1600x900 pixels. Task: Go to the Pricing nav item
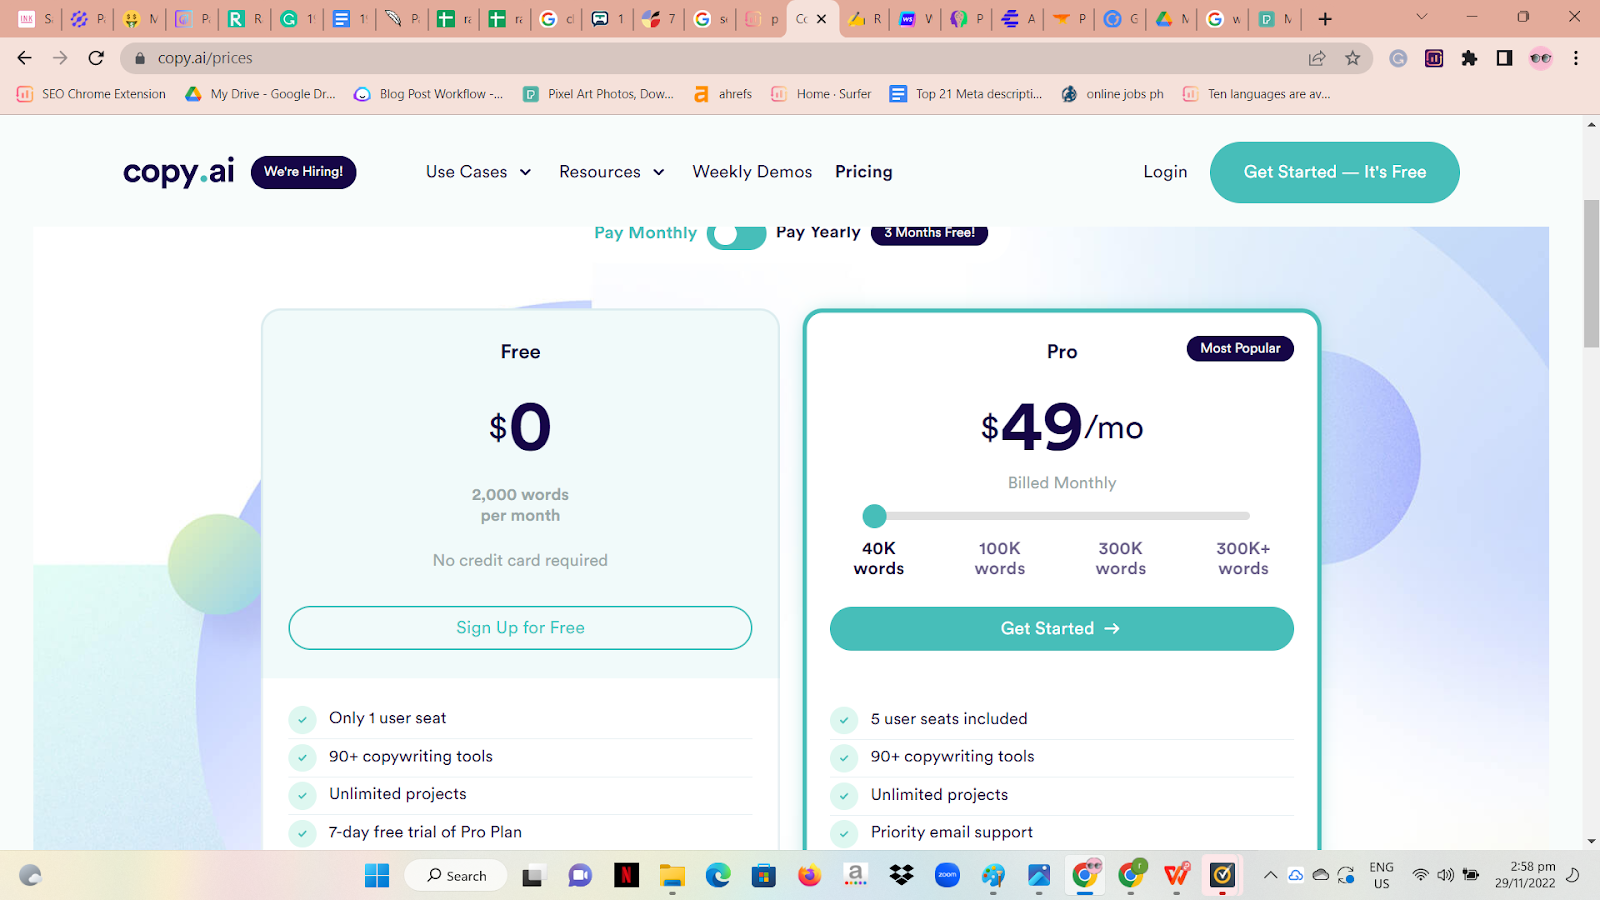(864, 172)
